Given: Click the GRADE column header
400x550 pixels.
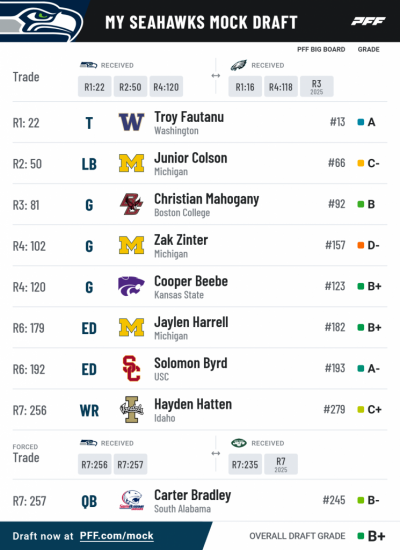Looking at the screenshot, I should tap(368, 49).
